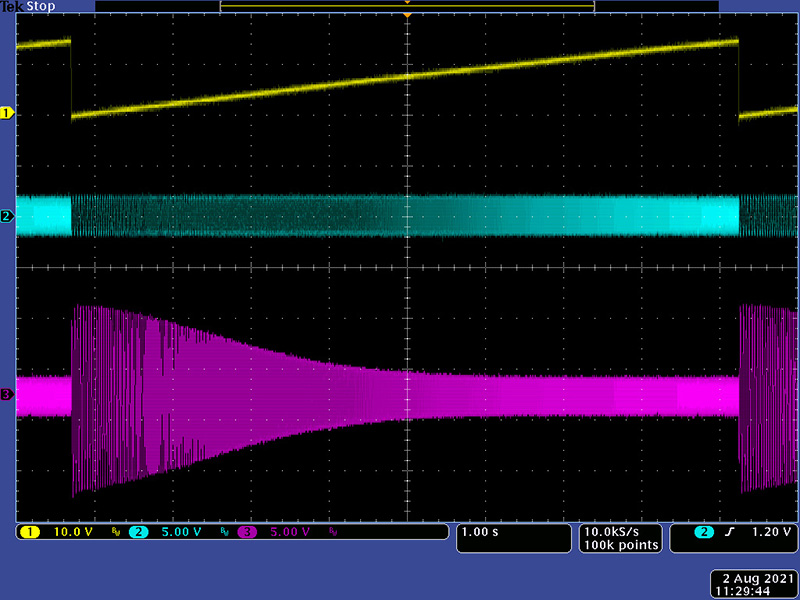Click the Stop acquisition status label

tap(40, 7)
